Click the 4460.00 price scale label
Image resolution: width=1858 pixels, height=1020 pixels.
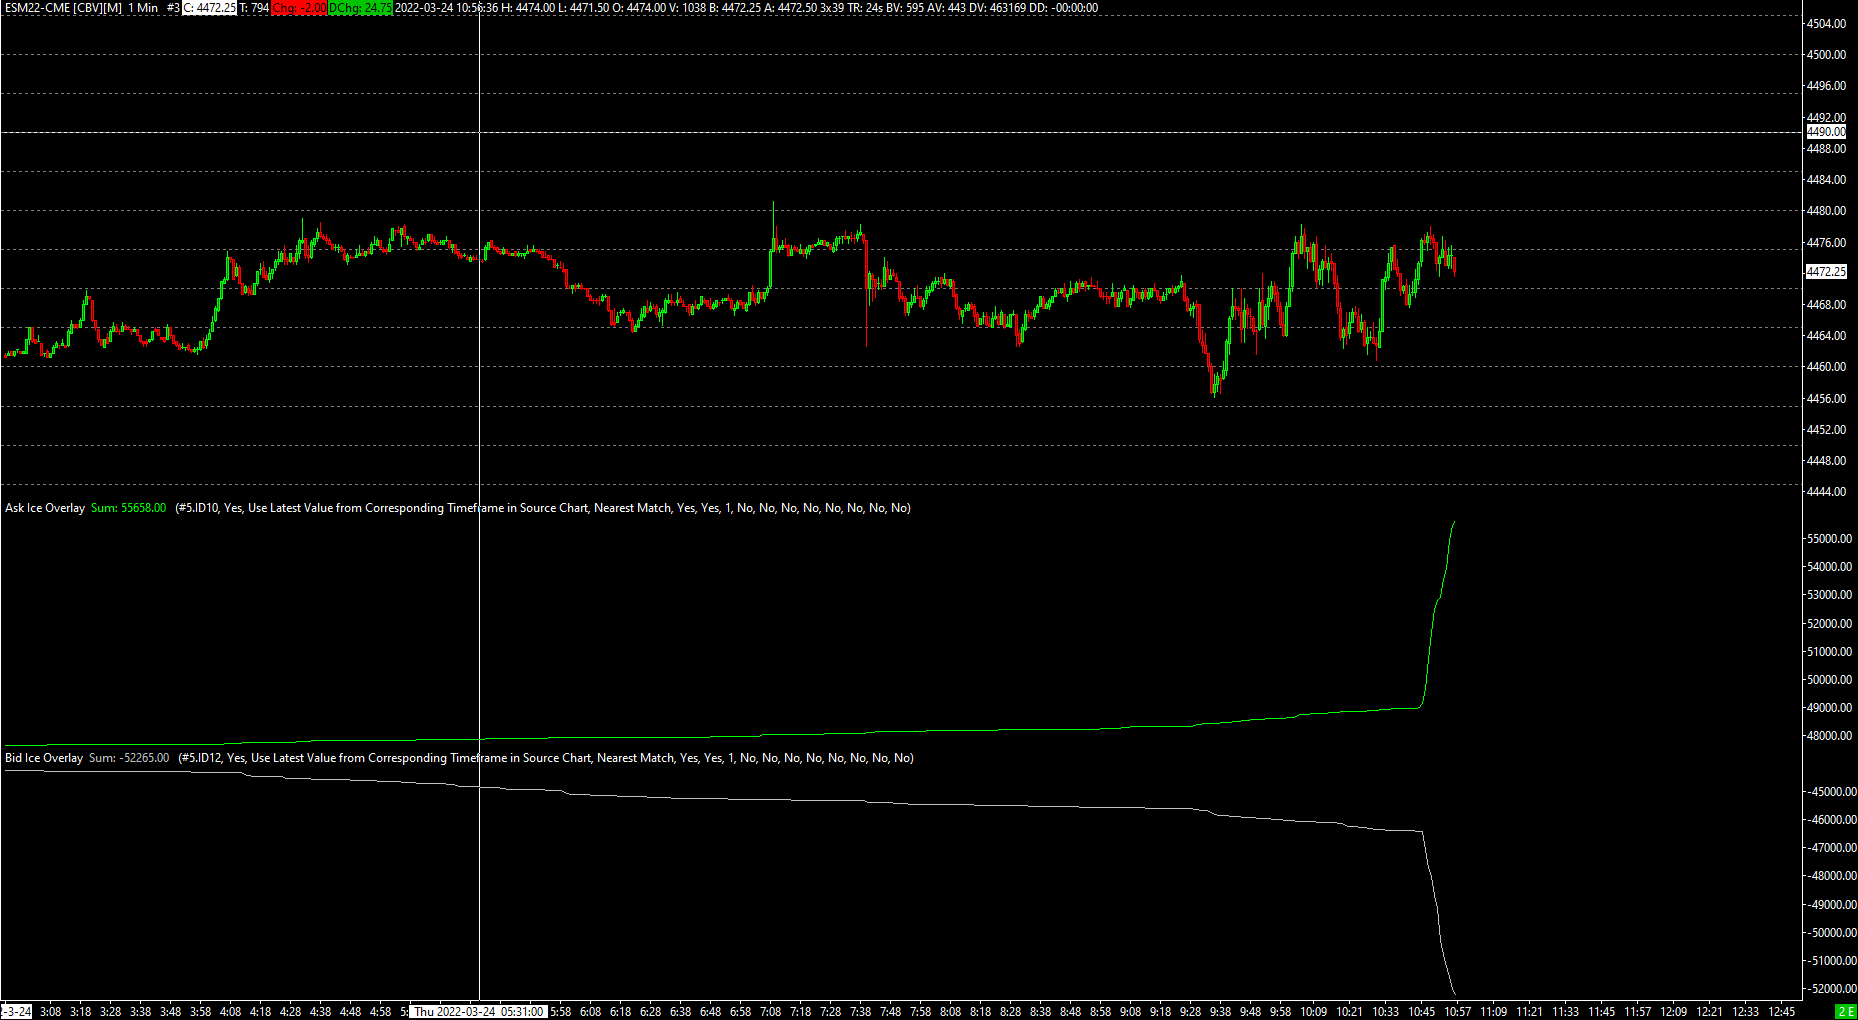point(1826,367)
